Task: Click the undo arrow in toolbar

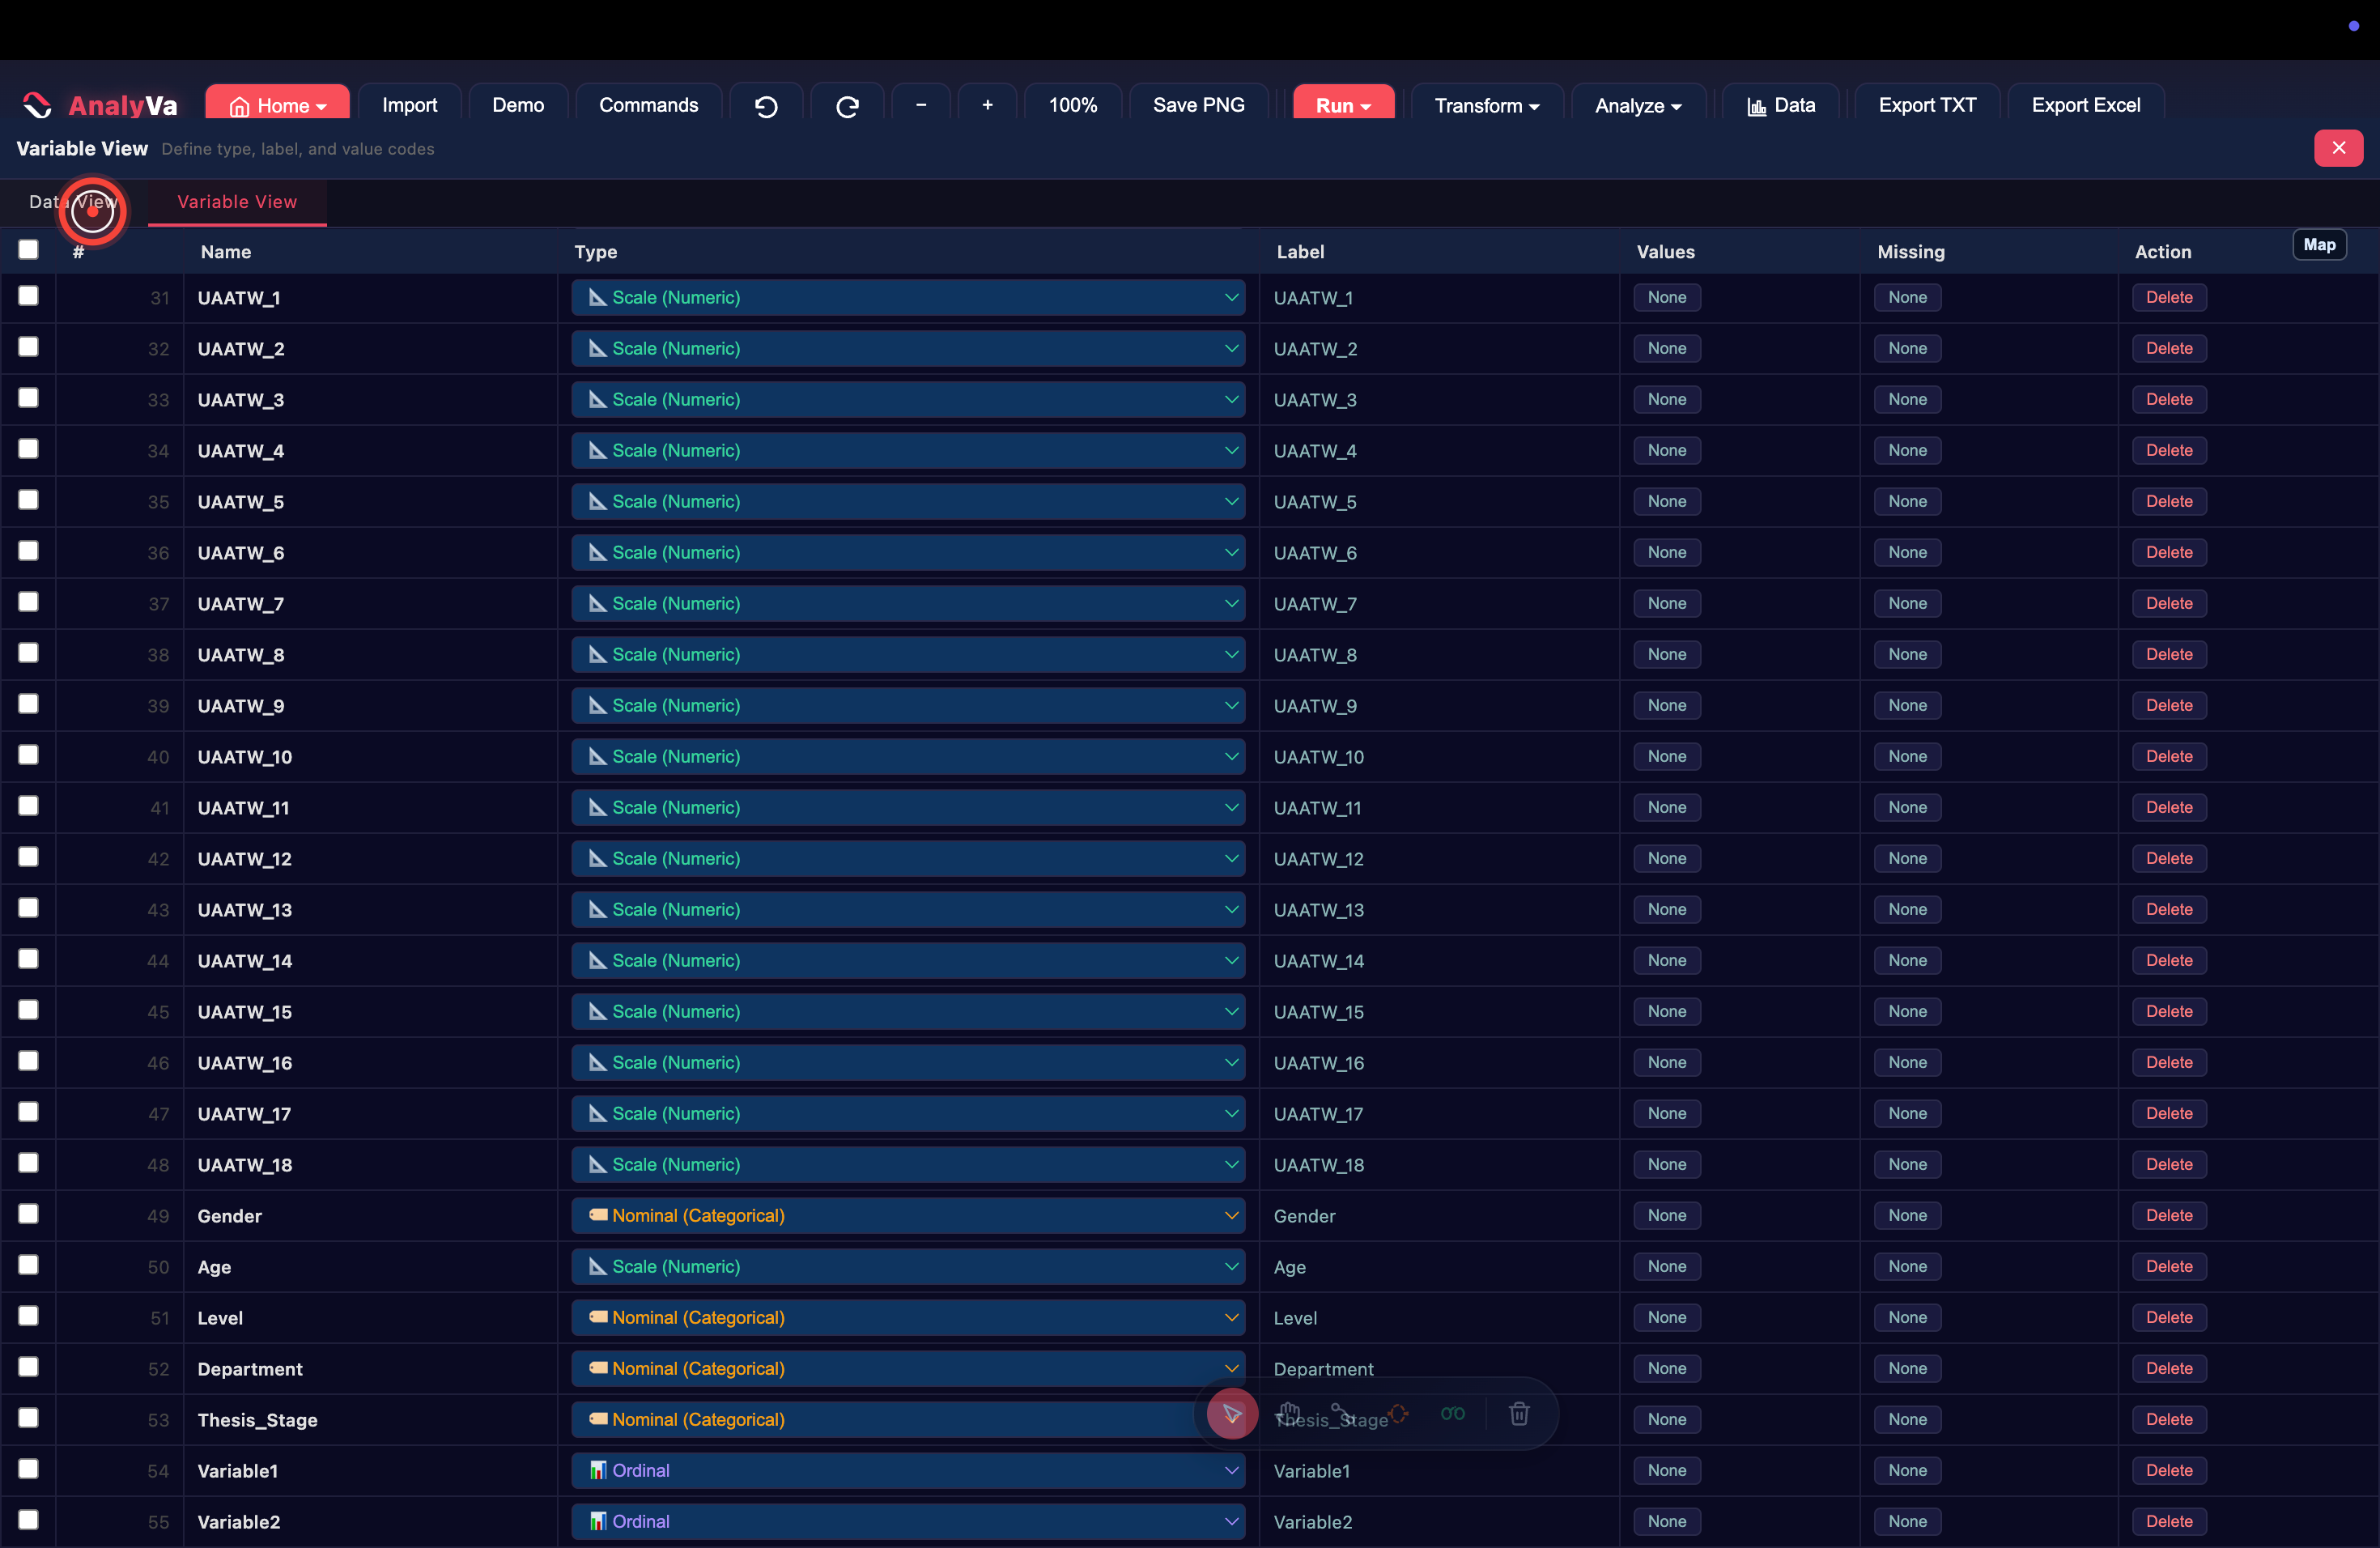Action: [766, 106]
